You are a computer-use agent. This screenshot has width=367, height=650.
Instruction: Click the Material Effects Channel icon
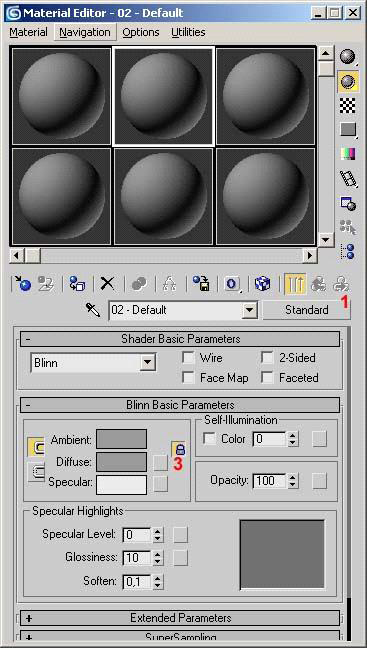tap(232, 284)
